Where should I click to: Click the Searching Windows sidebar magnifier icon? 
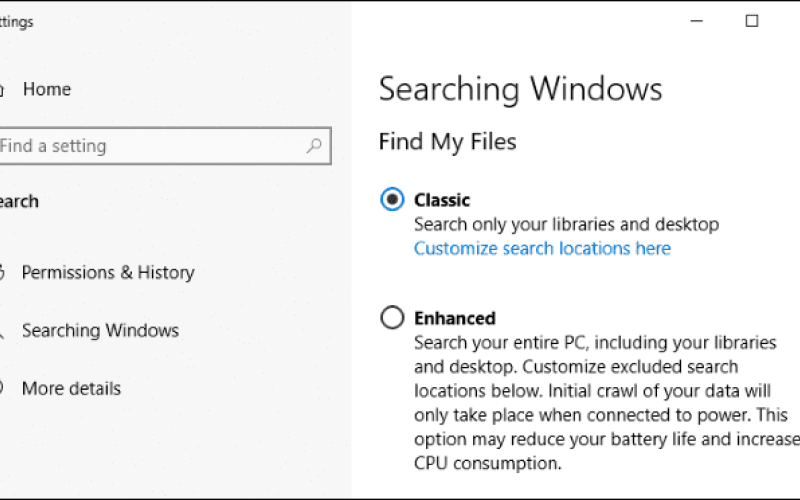click(2, 332)
